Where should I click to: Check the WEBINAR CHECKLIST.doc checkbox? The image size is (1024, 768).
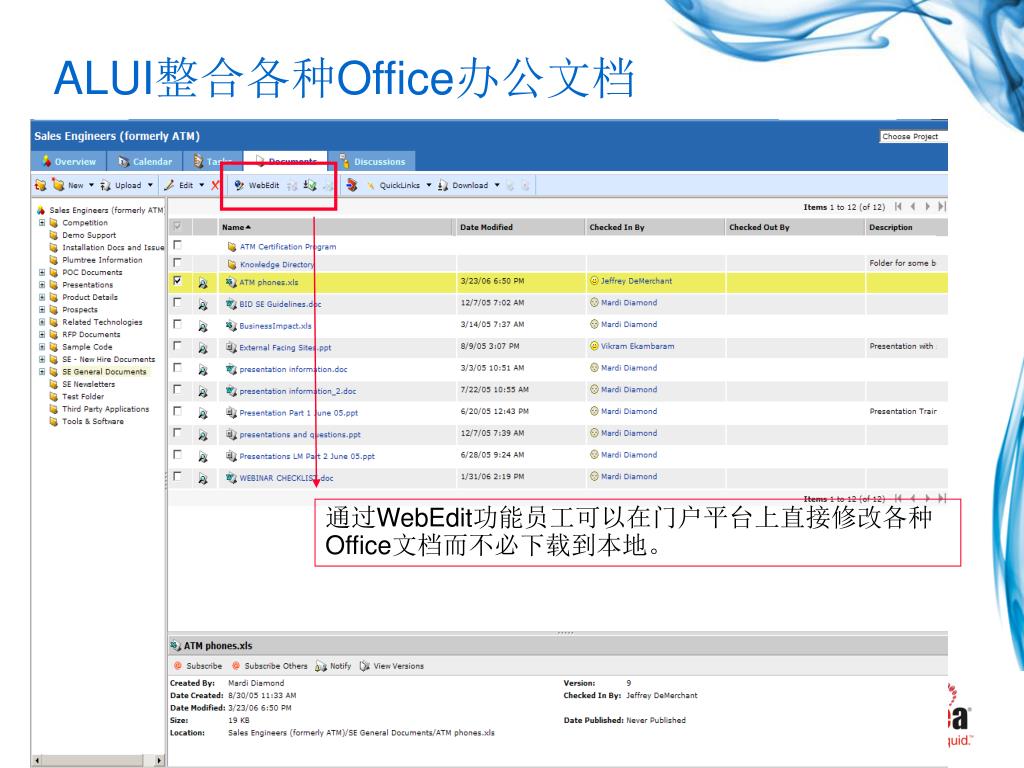point(178,476)
